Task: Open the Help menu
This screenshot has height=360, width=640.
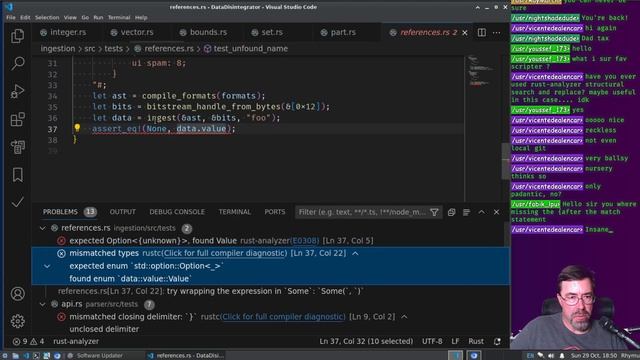Action: [141, 18]
